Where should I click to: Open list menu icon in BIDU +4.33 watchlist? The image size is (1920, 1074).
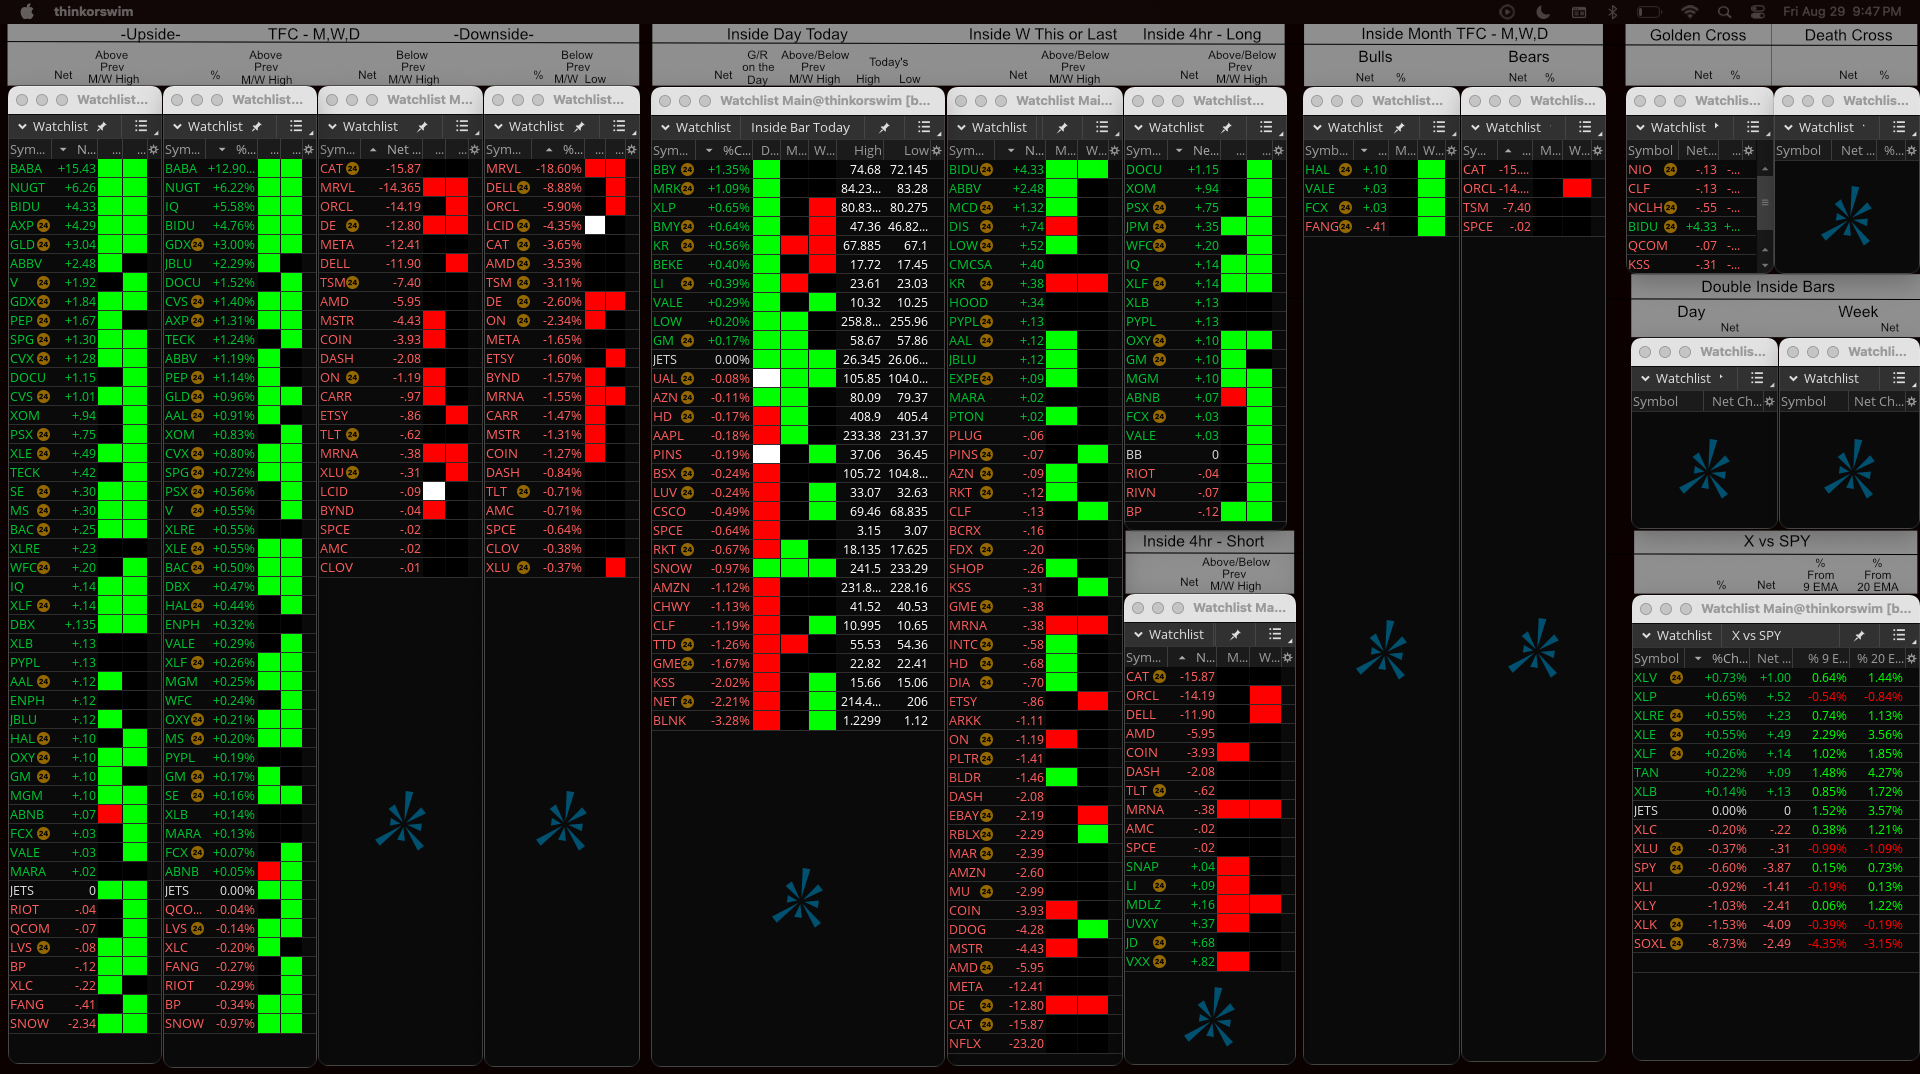pyautogui.click(x=1102, y=128)
